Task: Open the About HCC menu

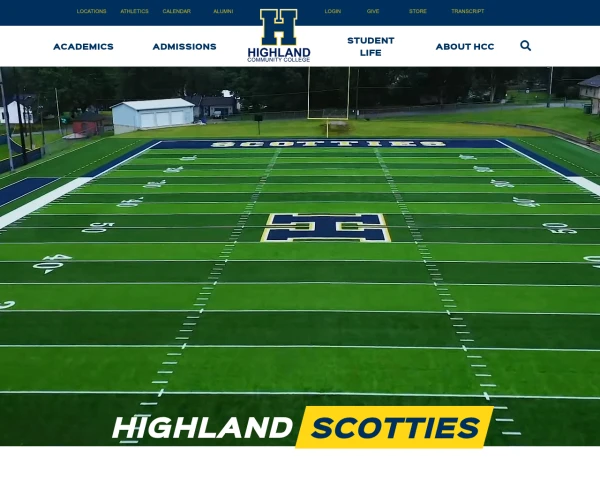Action: [x=465, y=47]
